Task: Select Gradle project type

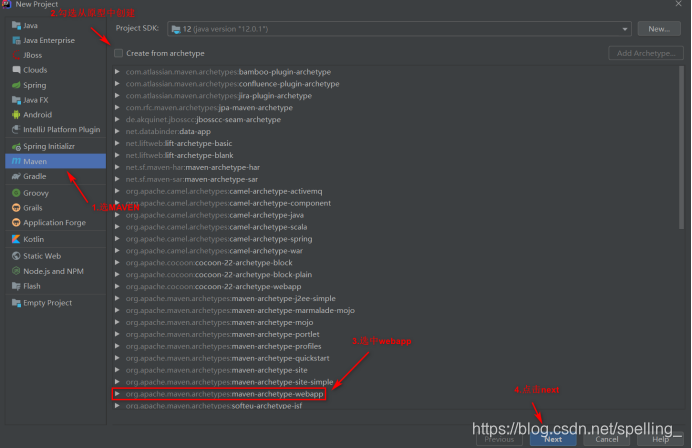Action: click(x=56, y=177)
